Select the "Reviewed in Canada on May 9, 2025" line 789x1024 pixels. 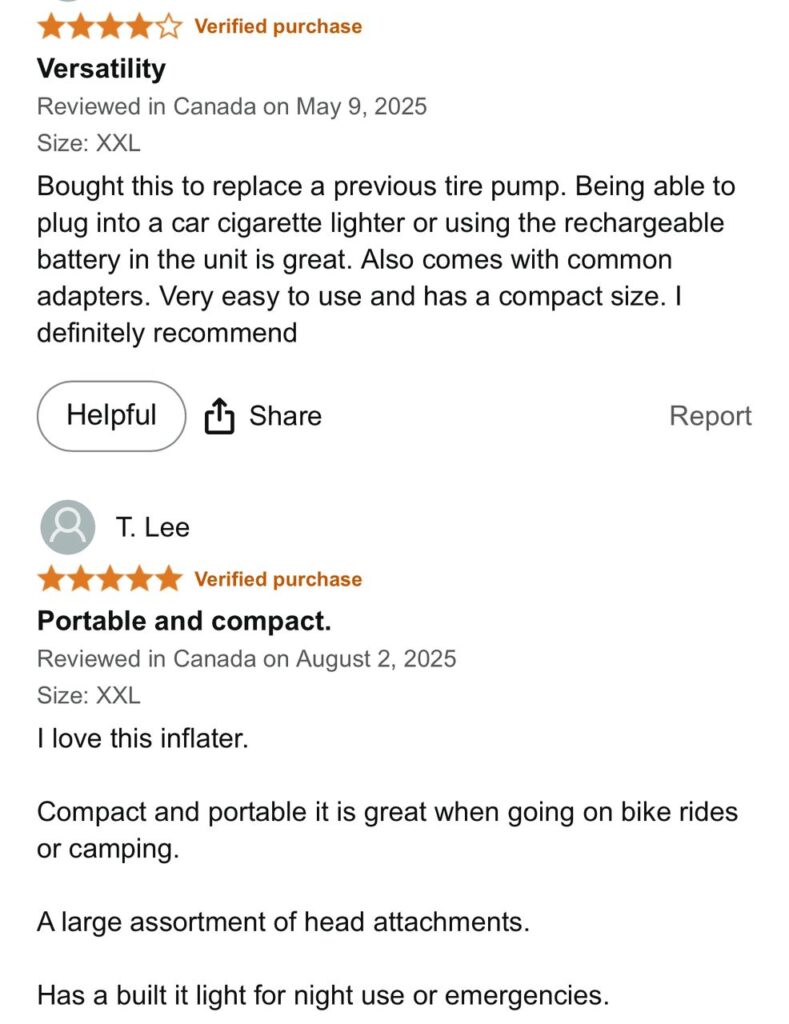(x=232, y=106)
